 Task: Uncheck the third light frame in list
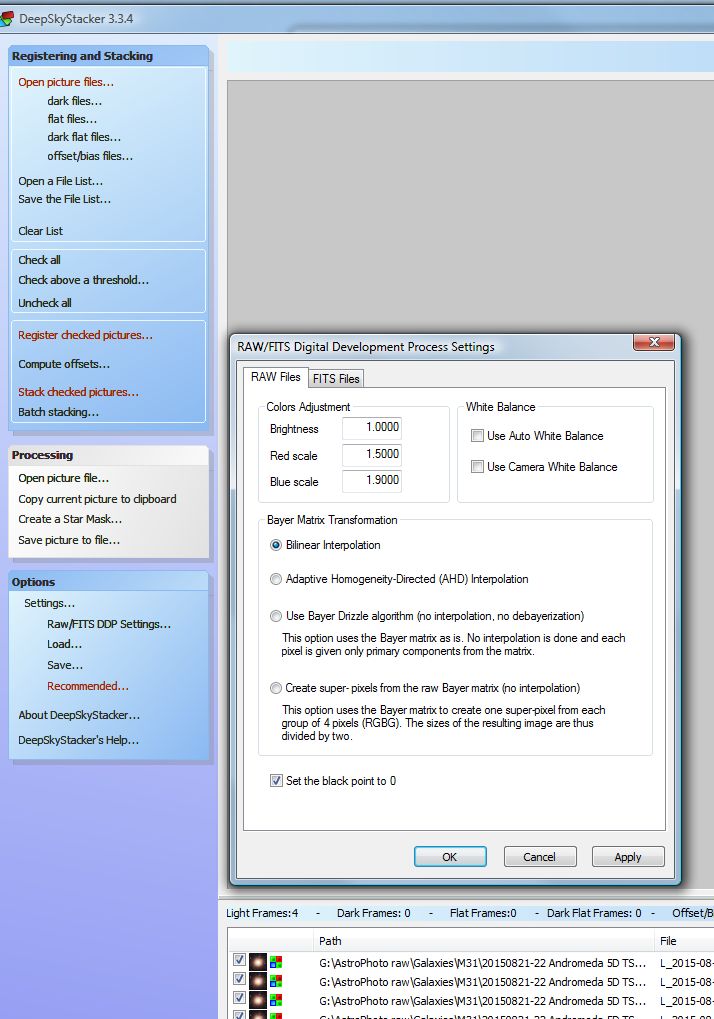(x=239, y=997)
